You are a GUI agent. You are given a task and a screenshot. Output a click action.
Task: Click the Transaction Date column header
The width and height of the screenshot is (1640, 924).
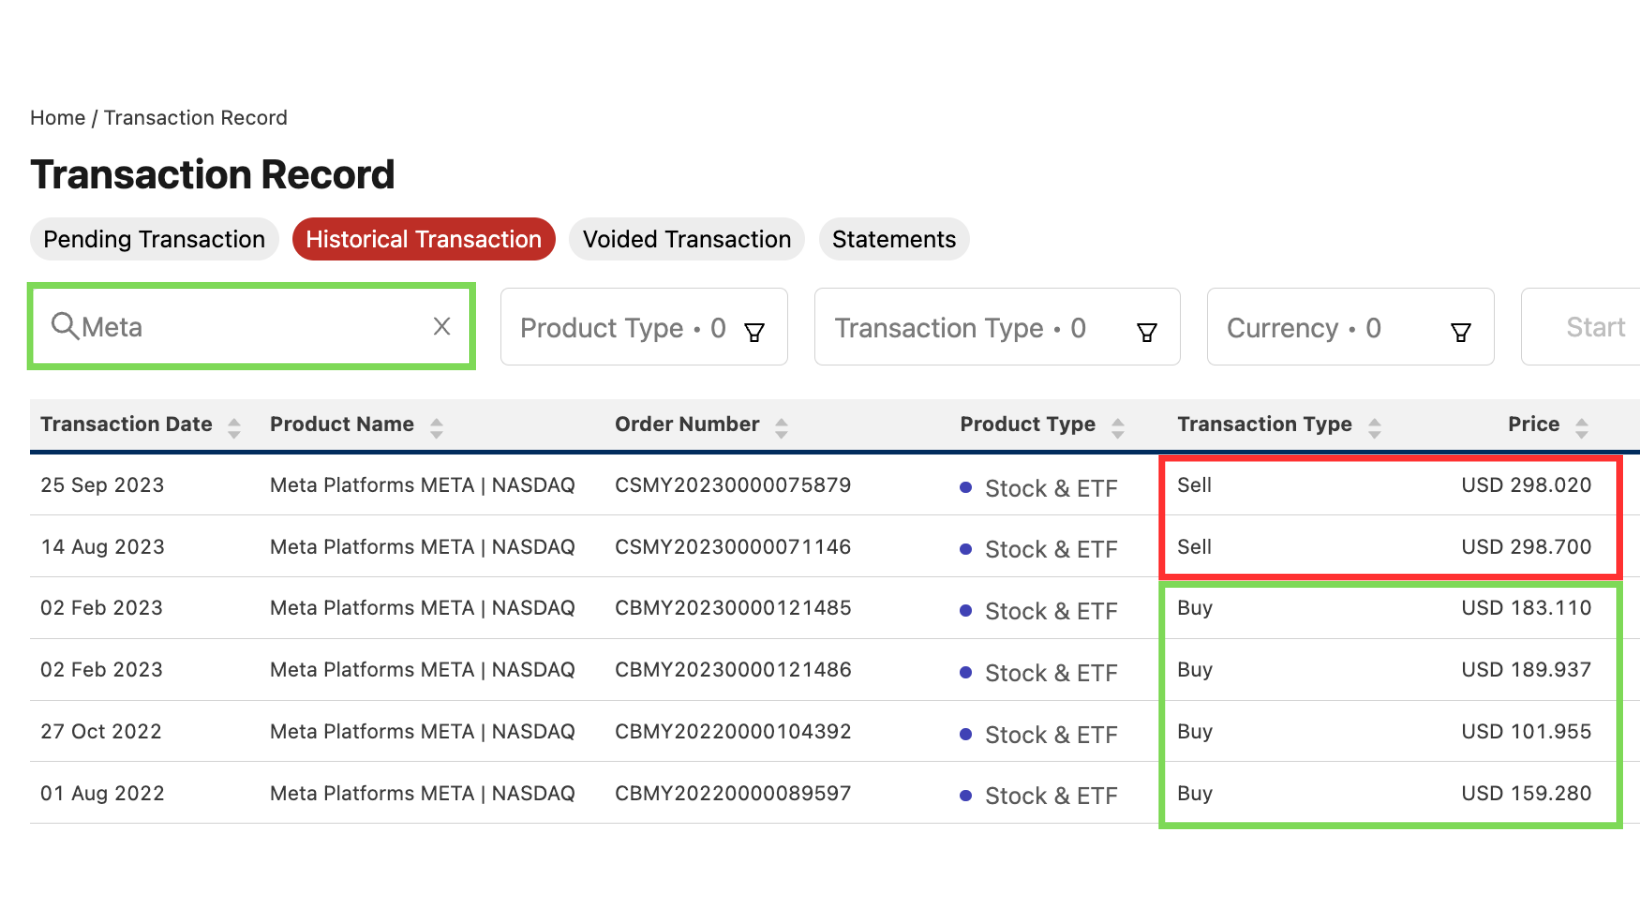pos(127,424)
